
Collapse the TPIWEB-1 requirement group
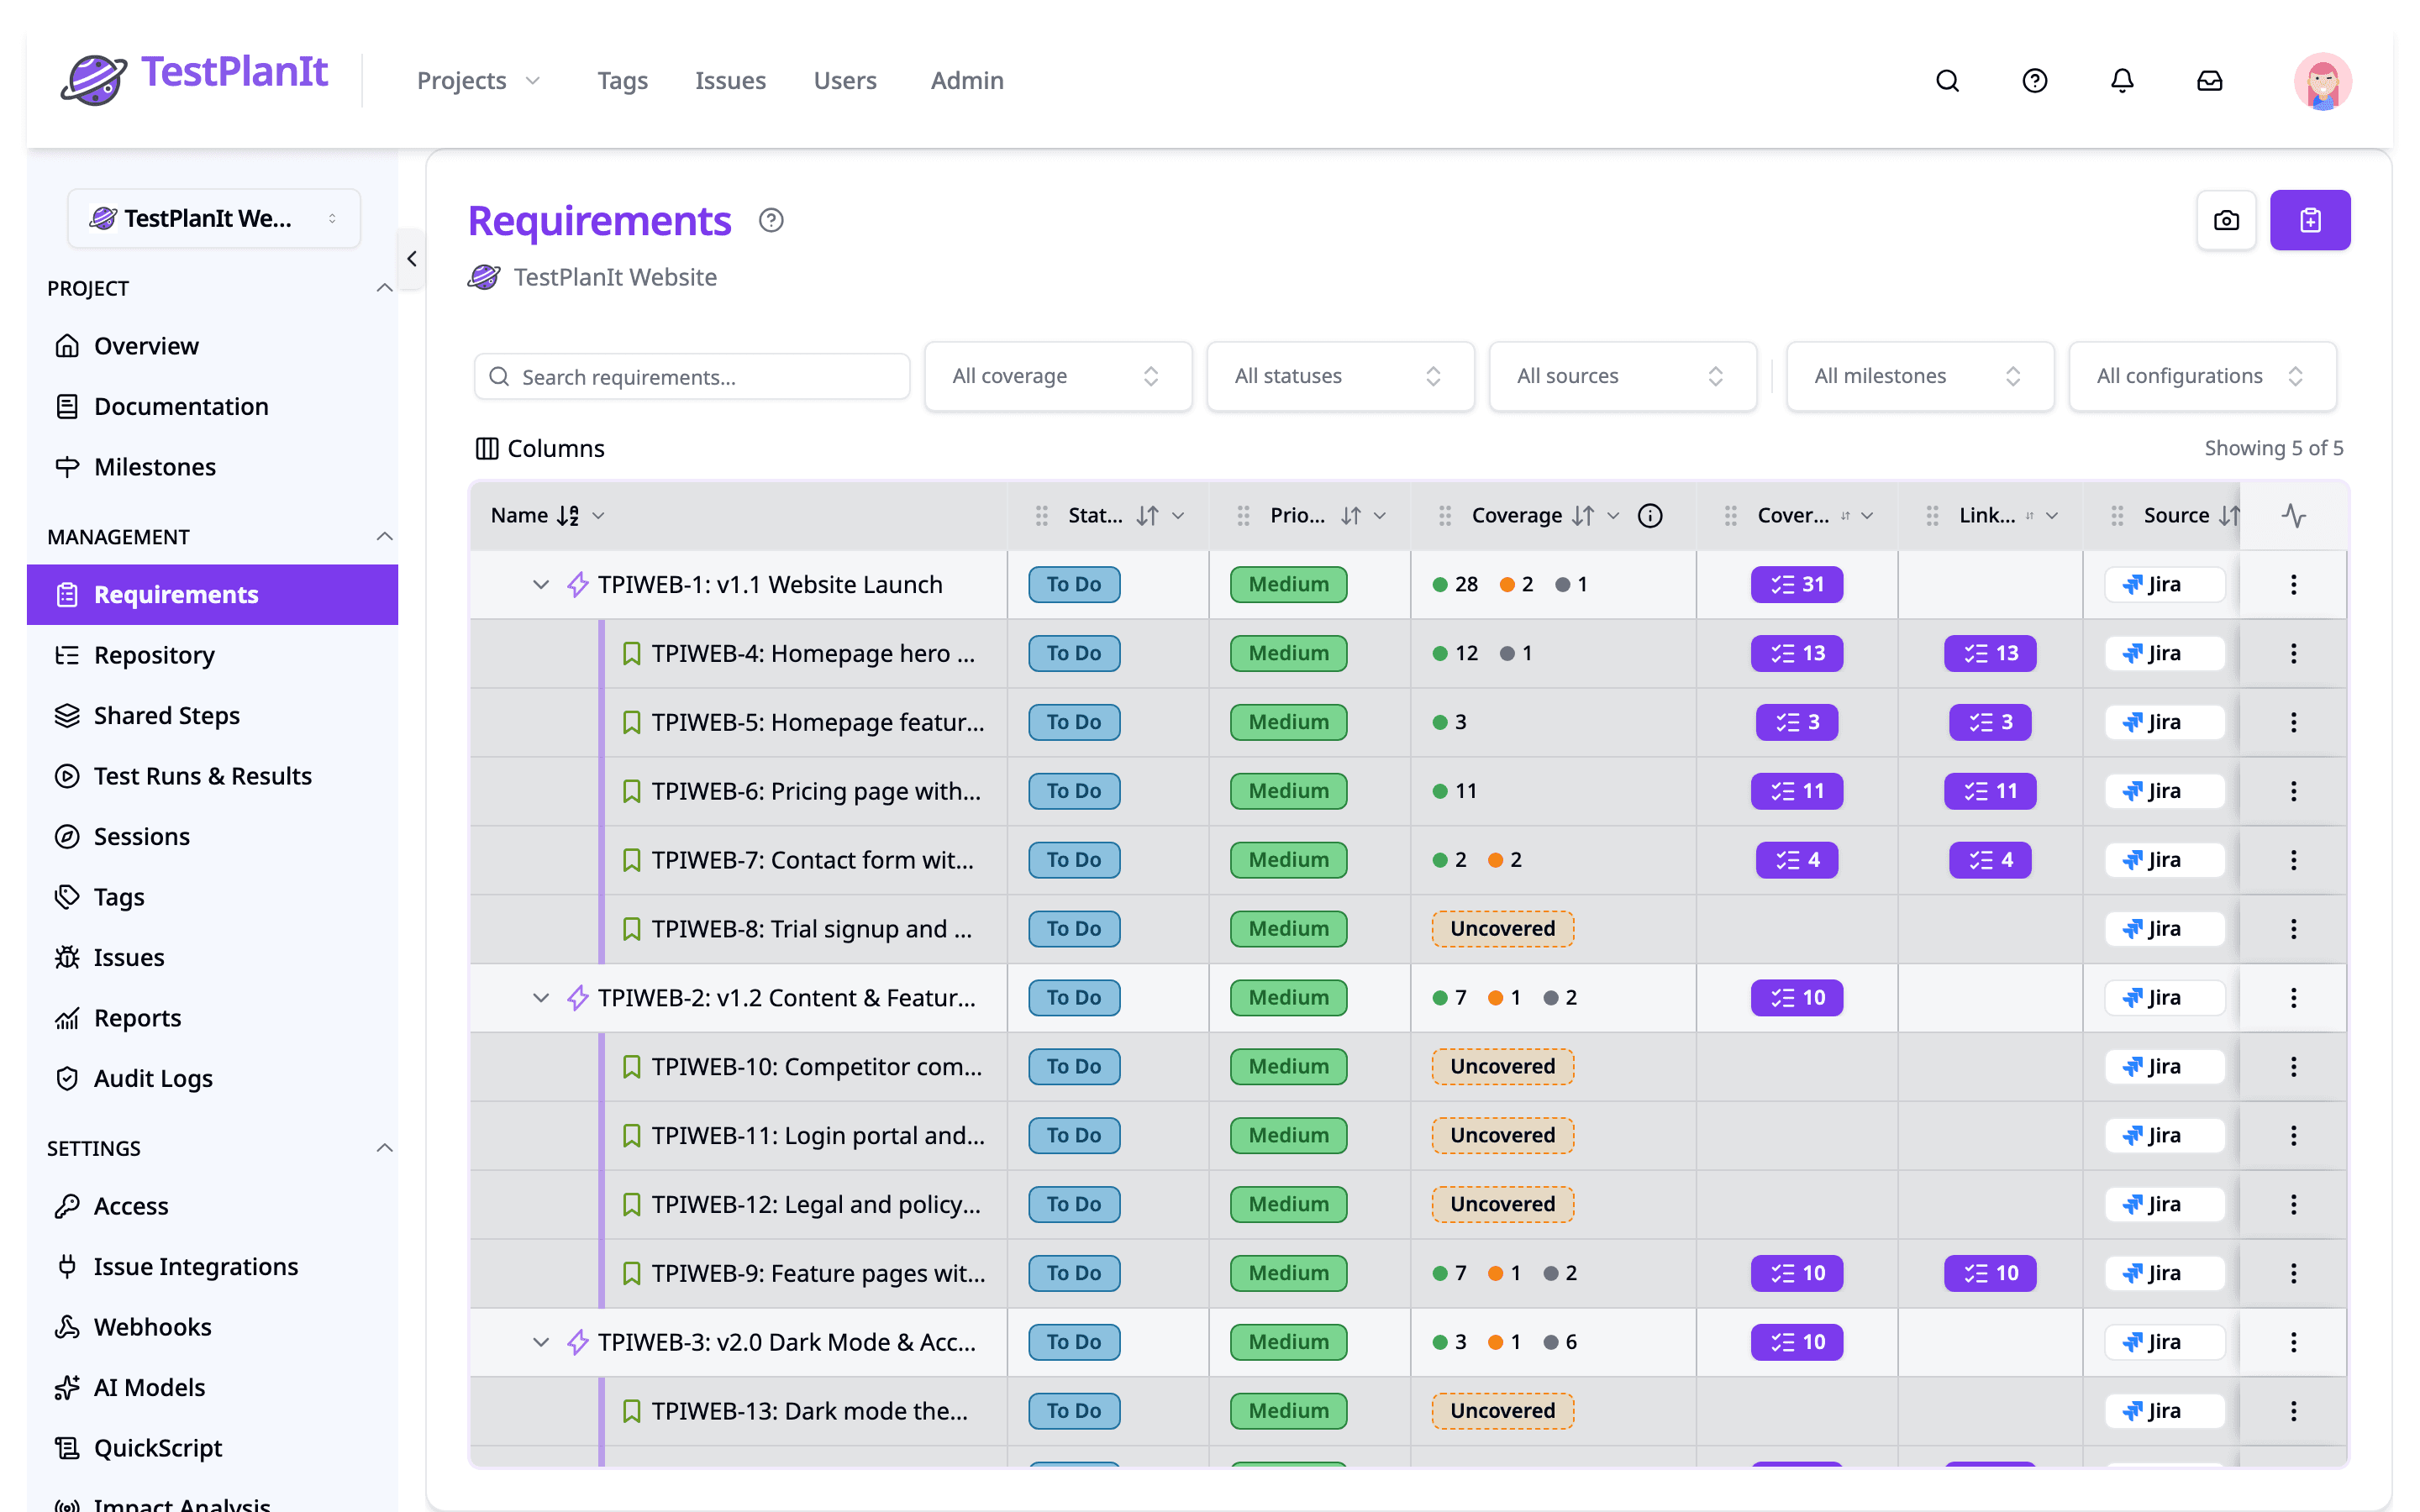tap(541, 584)
